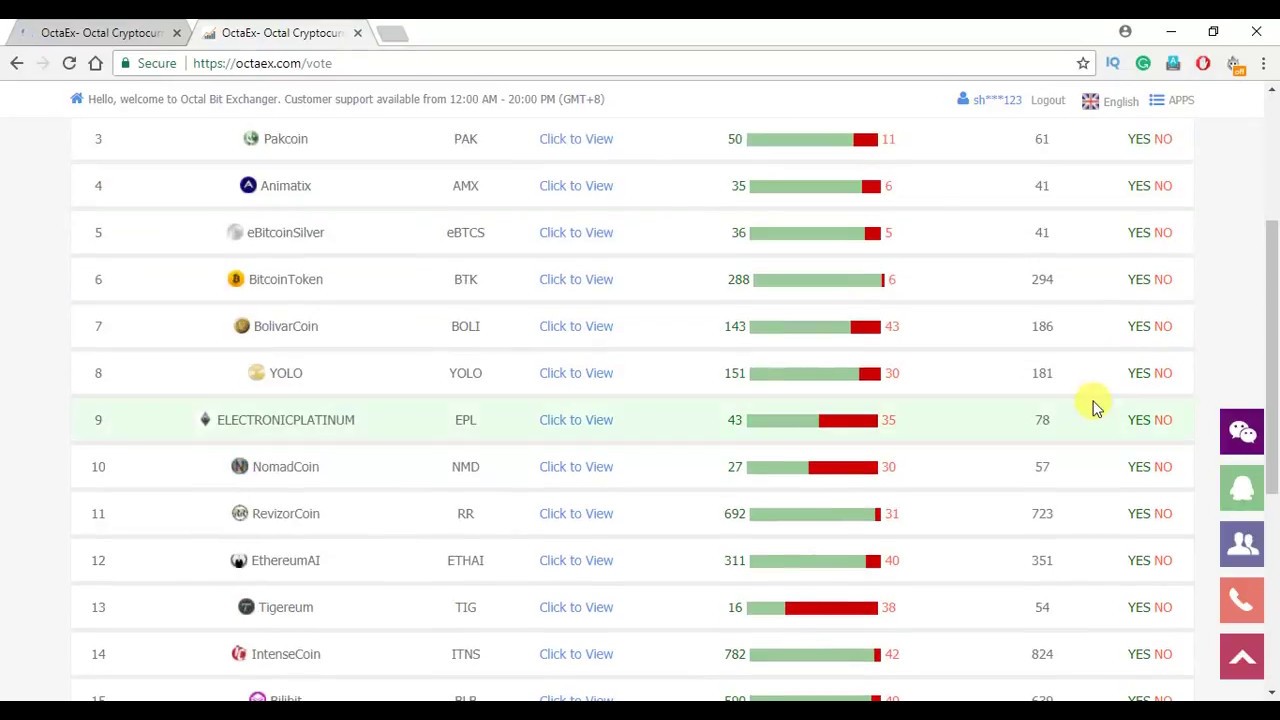Click the NomadCoin coin logo
The width and height of the screenshot is (1280, 720).
coord(240,466)
